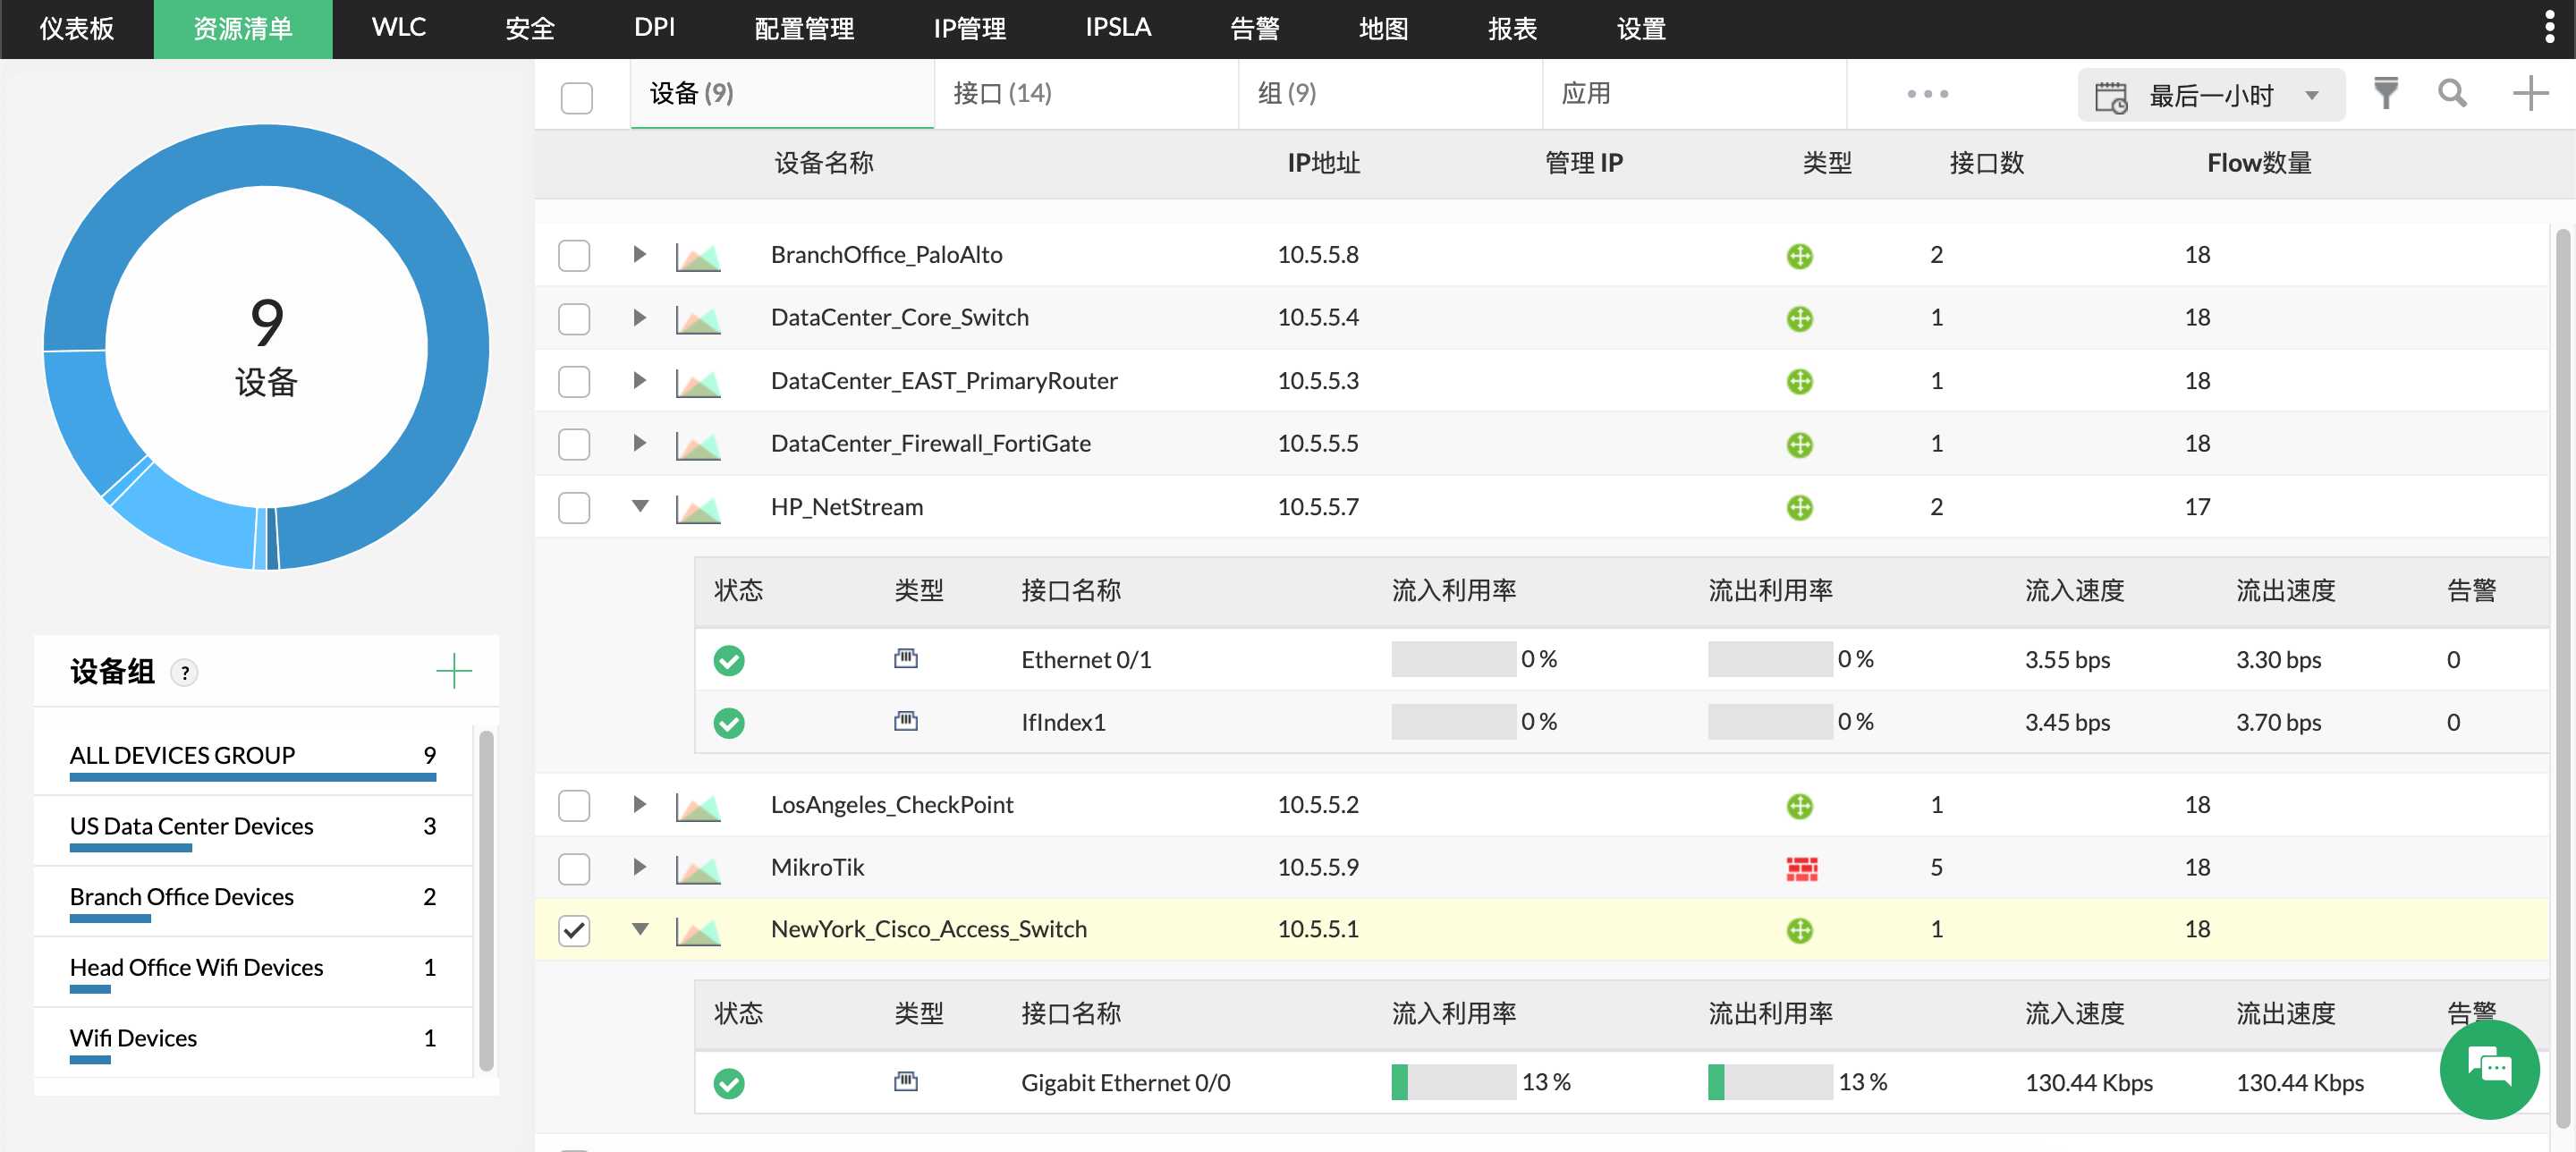Click outbound utilization bar for Gigabit Ethernet 0/0

click(x=1770, y=1082)
